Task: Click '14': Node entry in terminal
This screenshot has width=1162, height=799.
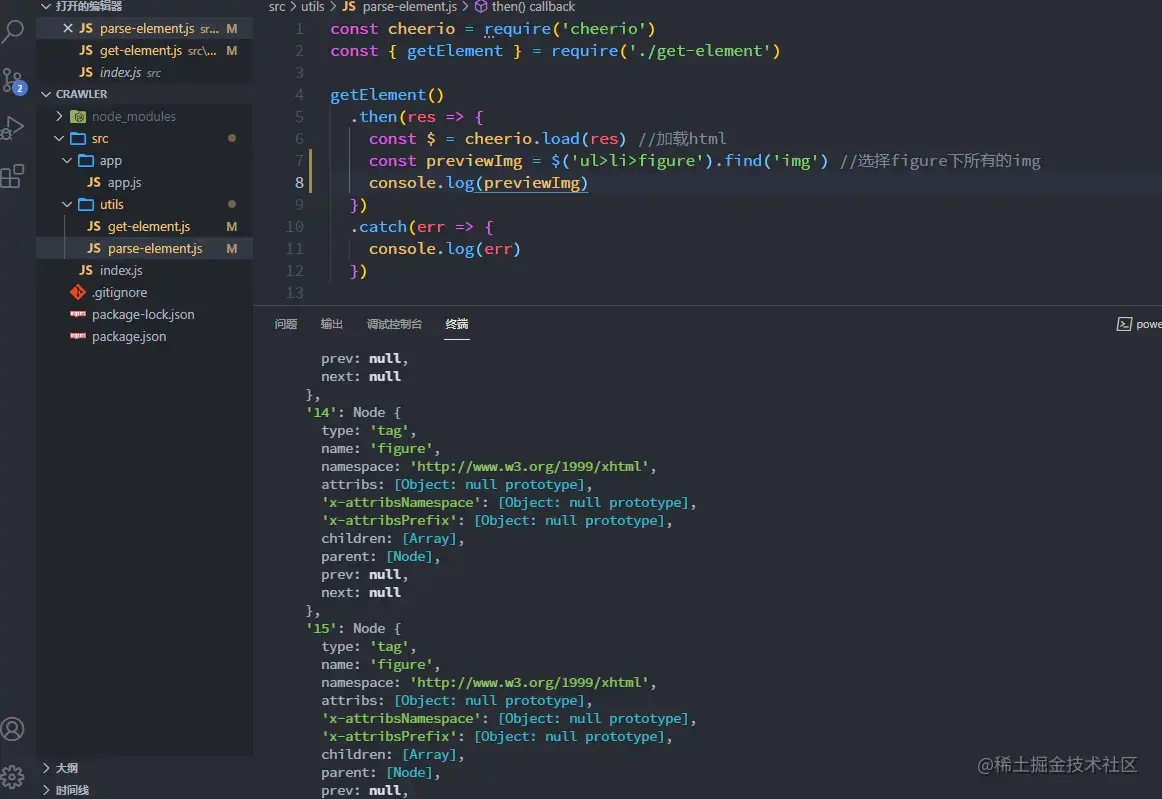Action: click(353, 412)
